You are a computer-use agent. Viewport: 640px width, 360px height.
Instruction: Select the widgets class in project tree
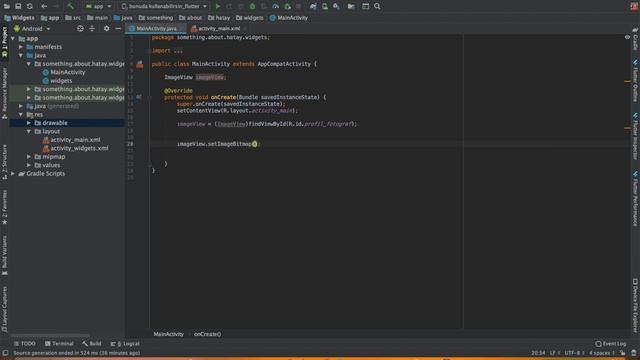click(57, 81)
